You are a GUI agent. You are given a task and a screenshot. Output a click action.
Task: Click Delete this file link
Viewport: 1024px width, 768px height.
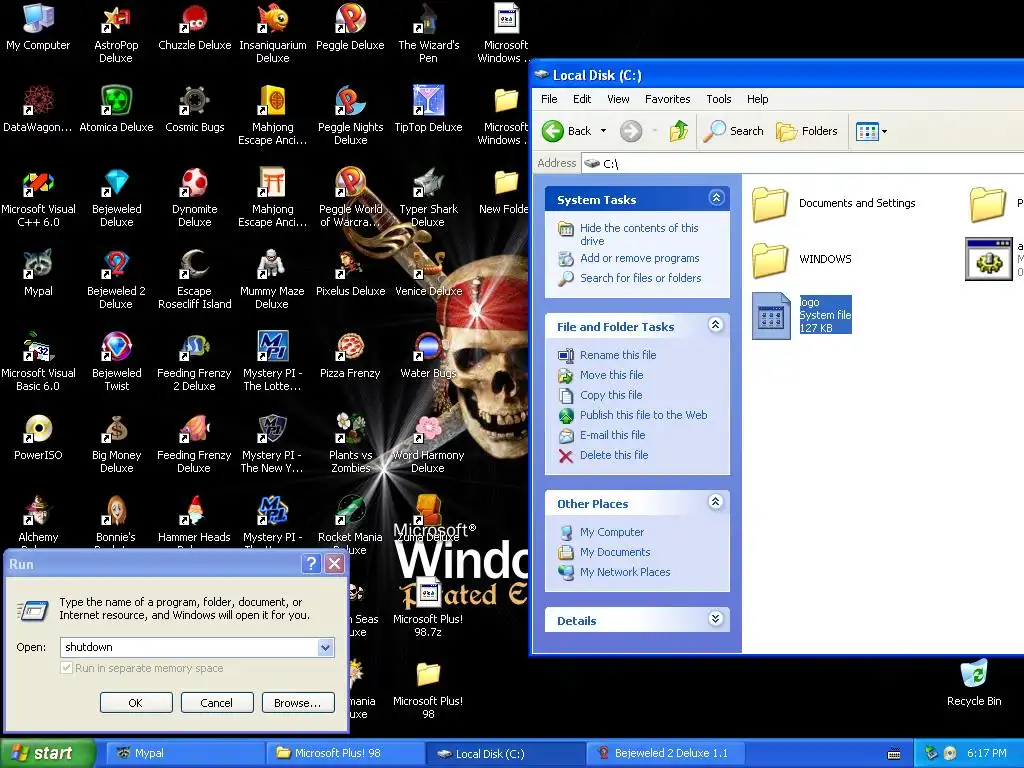(x=614, y=455)
